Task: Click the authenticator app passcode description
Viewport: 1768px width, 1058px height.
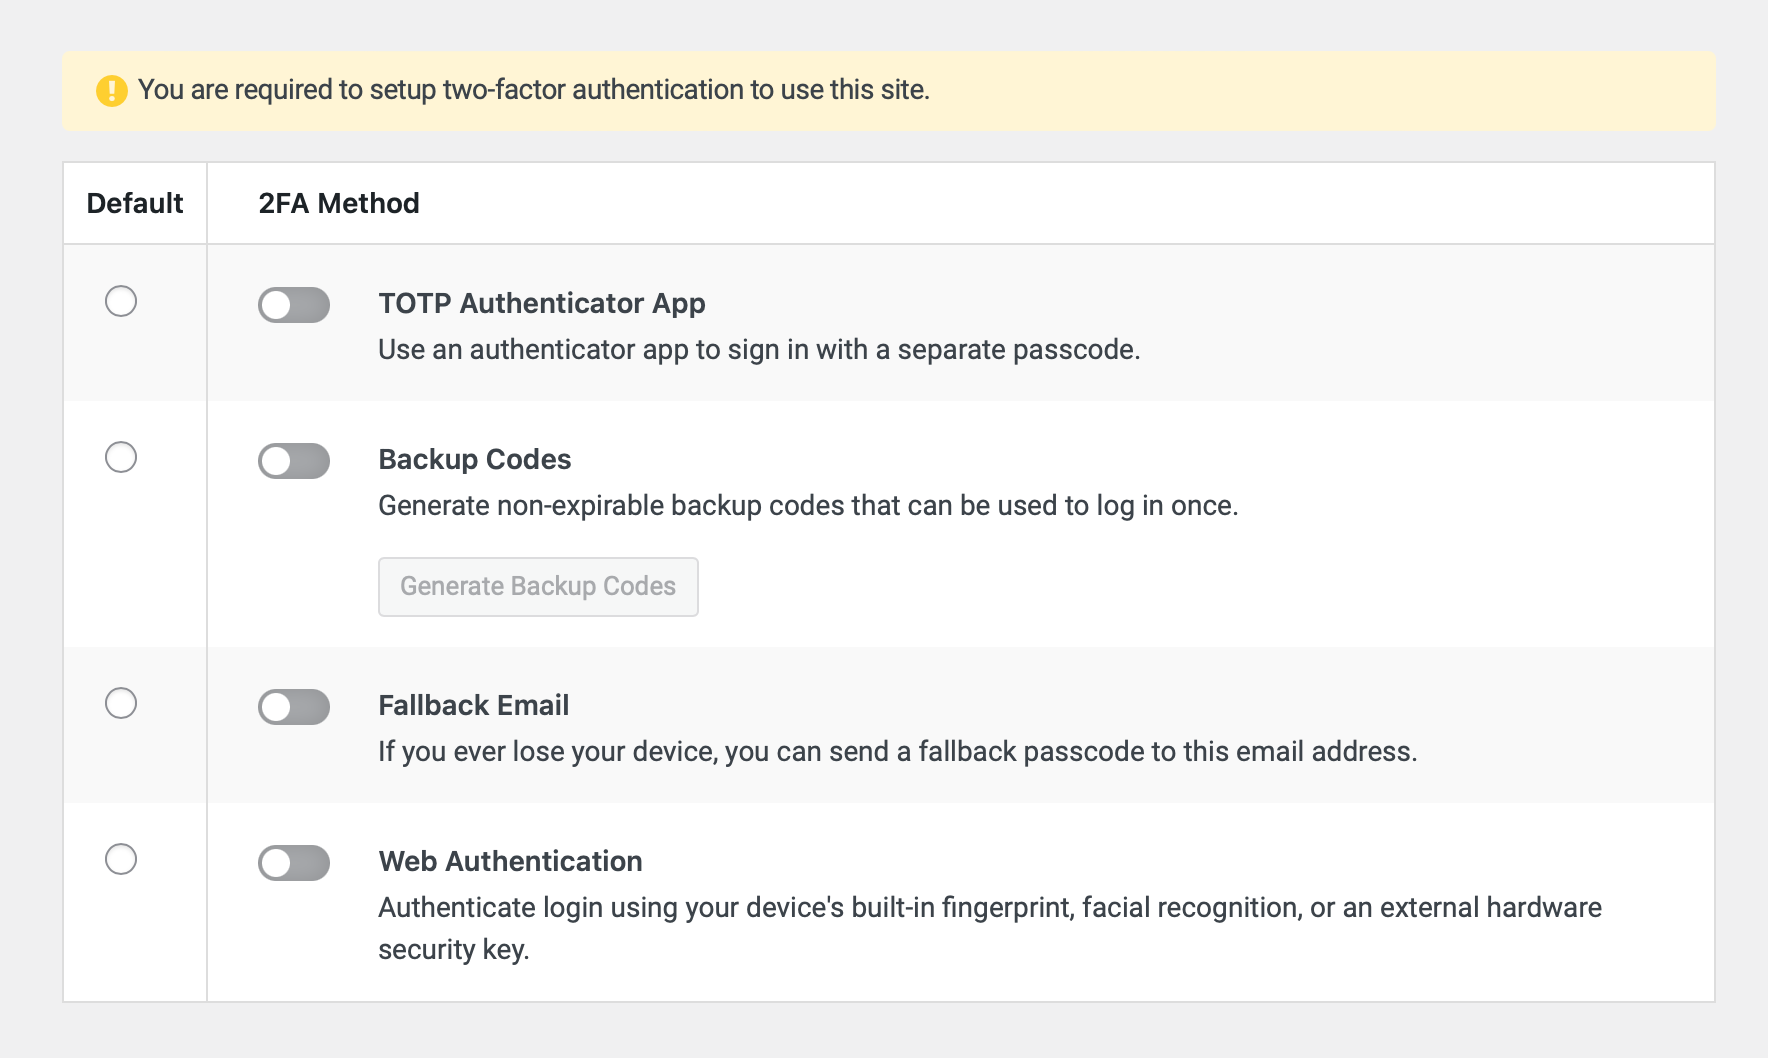Action: click(758, 350)
